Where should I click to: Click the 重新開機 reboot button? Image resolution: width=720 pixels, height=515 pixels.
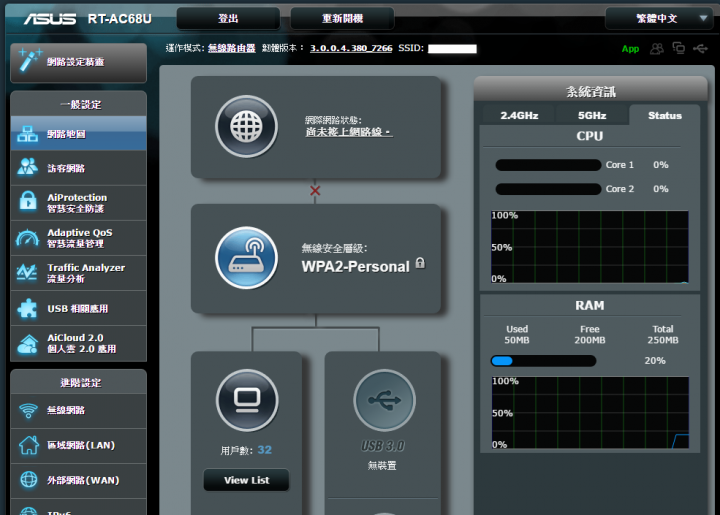(342, 19)
